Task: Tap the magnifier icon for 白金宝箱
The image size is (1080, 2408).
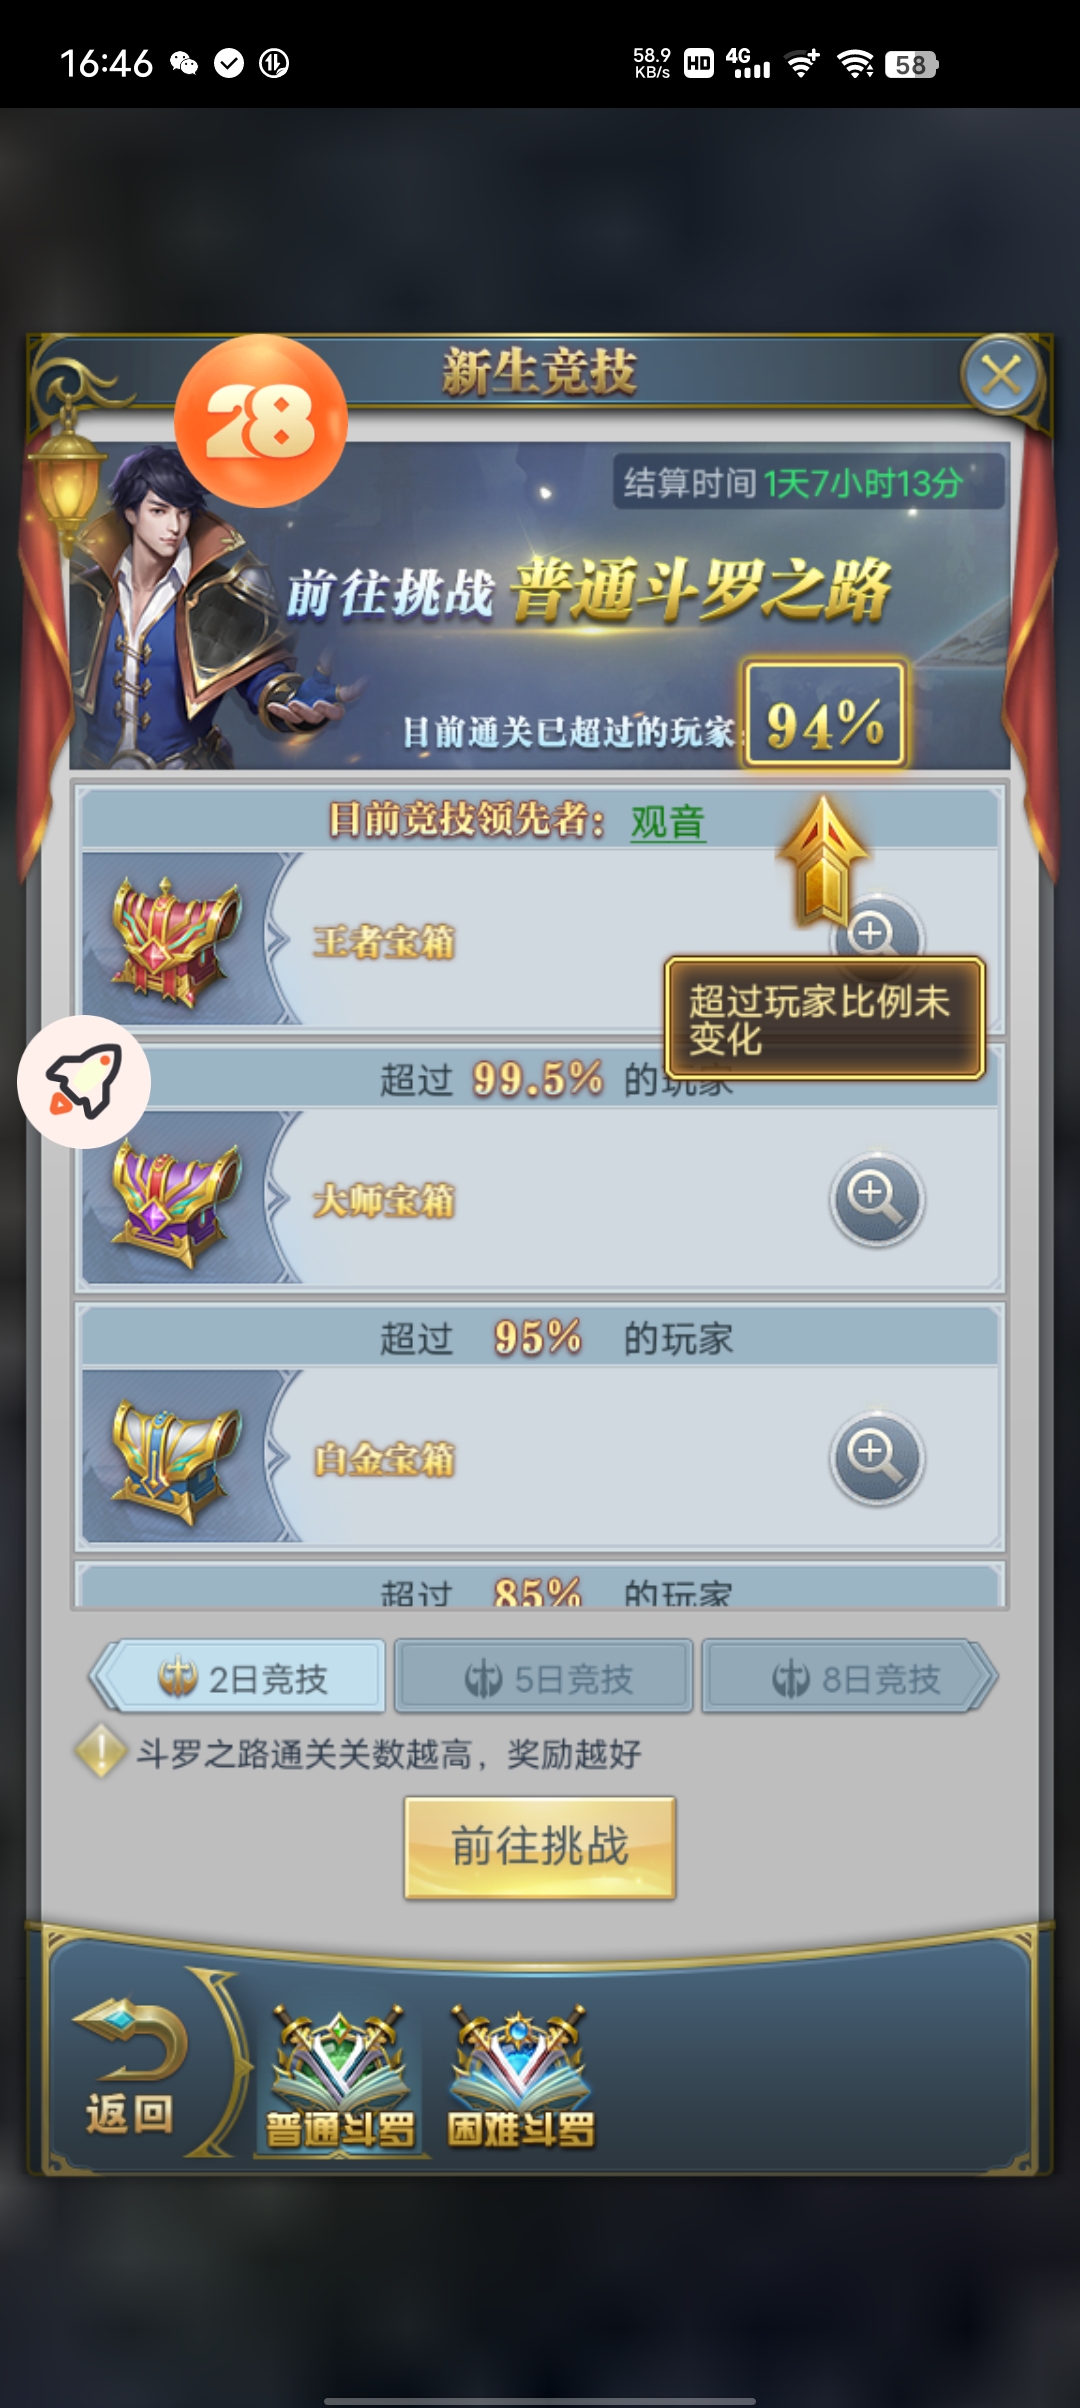Action: pos(877,1458)
